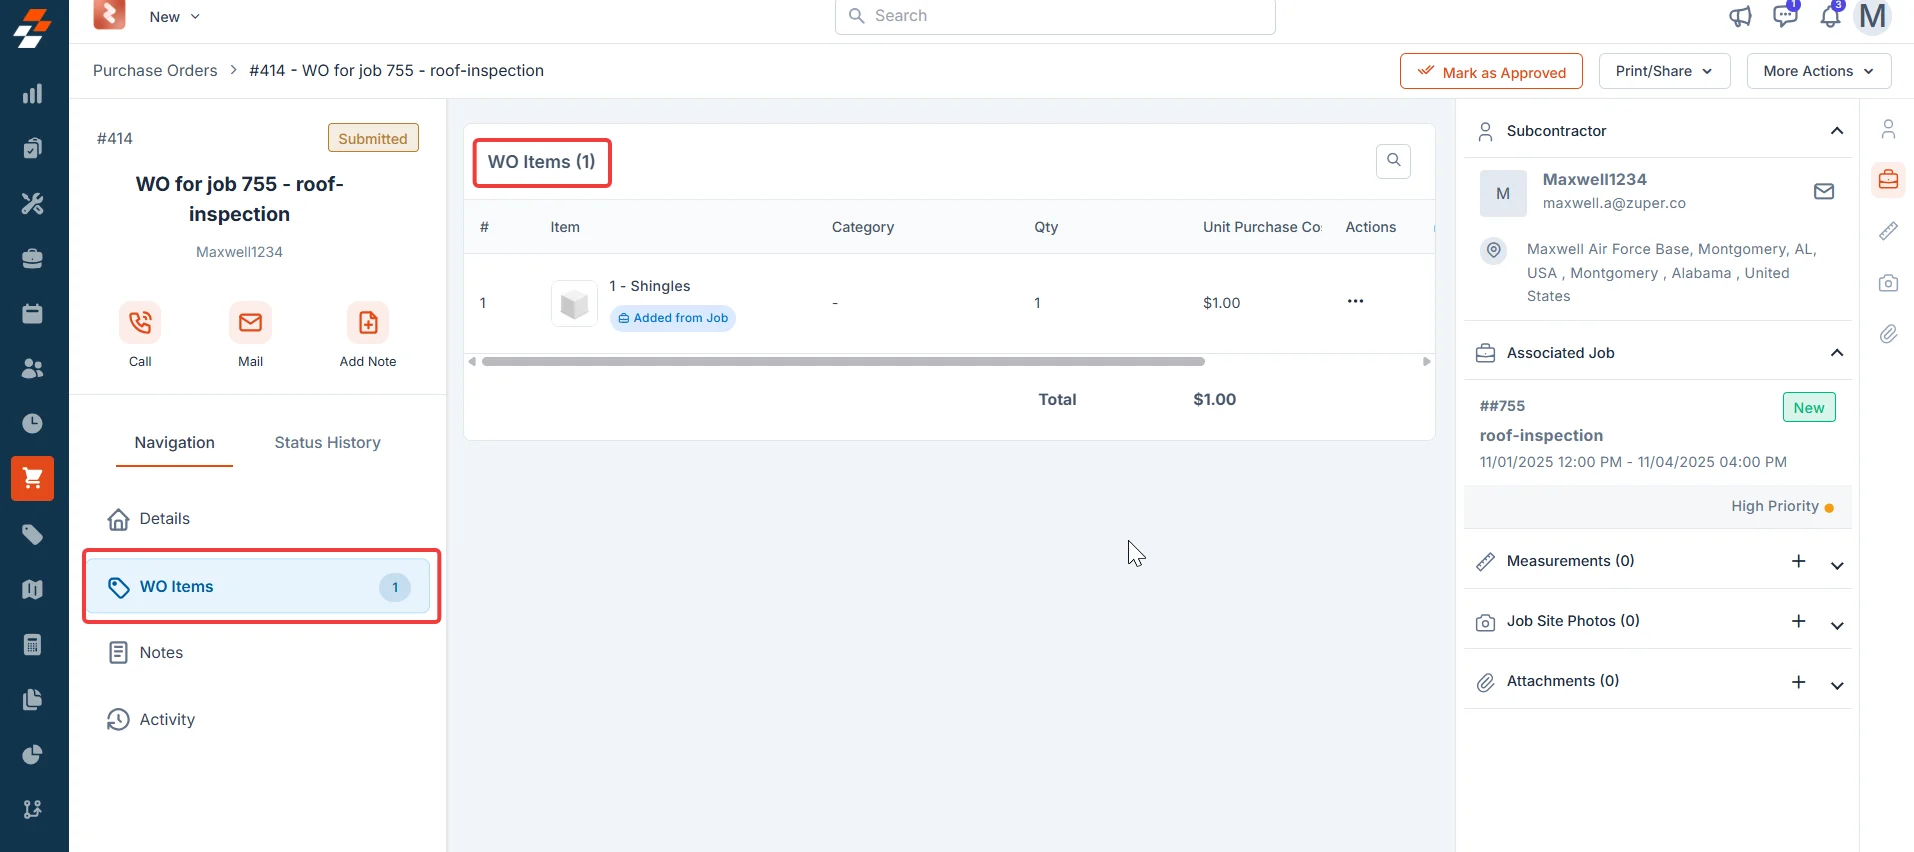Collapse the Associated Job section
Screen dimensions: 1914x852
pos(1837,353)
